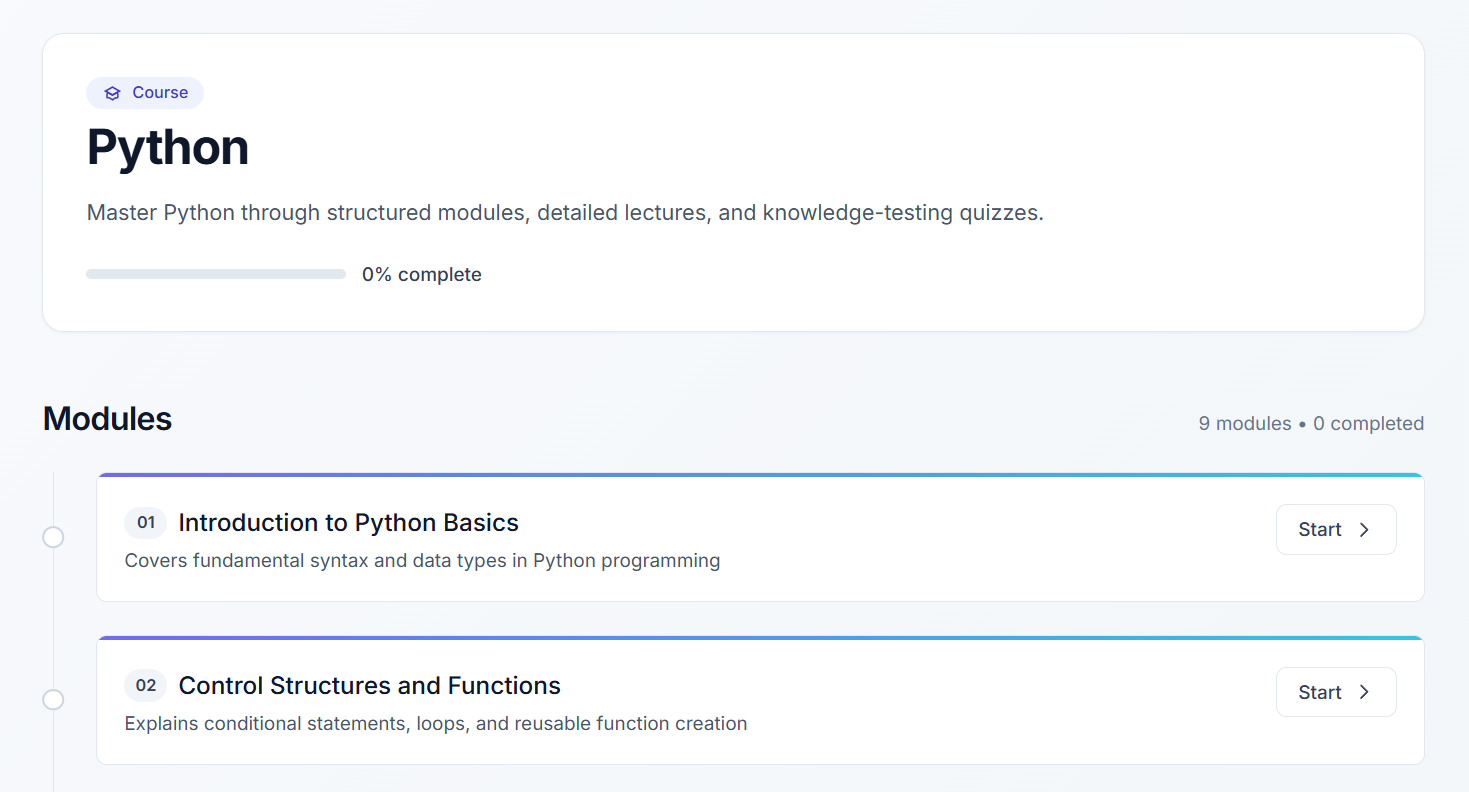Image resolution: width=1469 pixels, height=792 pixels.
Task: Click the 'Explains conditional statements' module description
Action: [x=436, y=724]
